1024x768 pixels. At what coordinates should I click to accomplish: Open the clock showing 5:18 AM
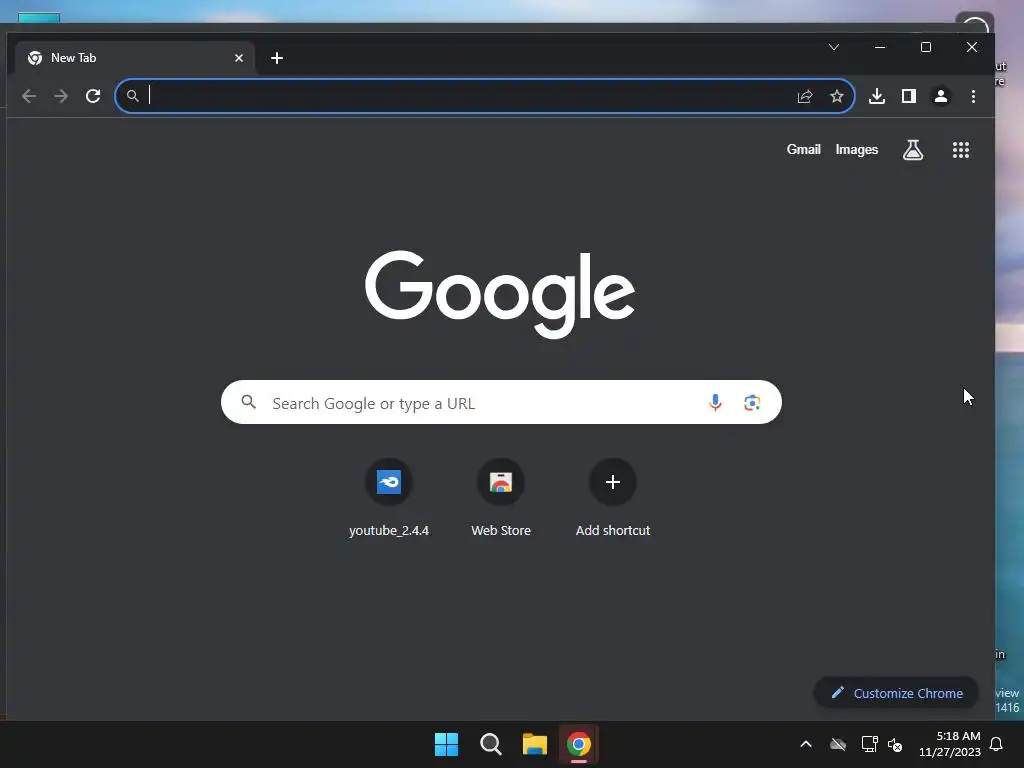point(950,744)
